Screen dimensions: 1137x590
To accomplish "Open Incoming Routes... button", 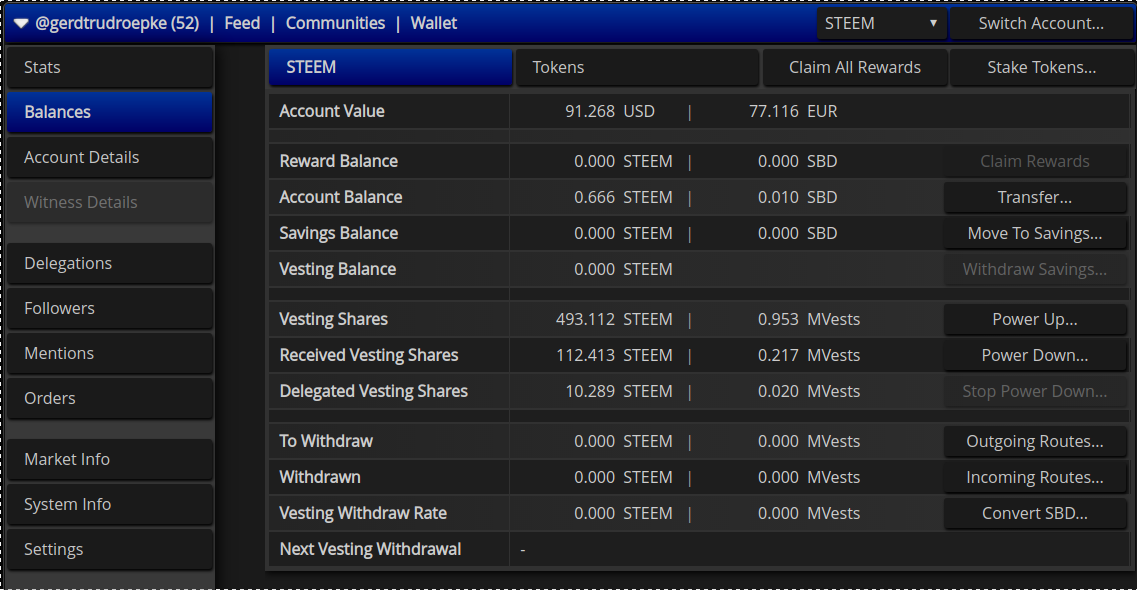I will pyautogui.click(x=1035, y=477).
